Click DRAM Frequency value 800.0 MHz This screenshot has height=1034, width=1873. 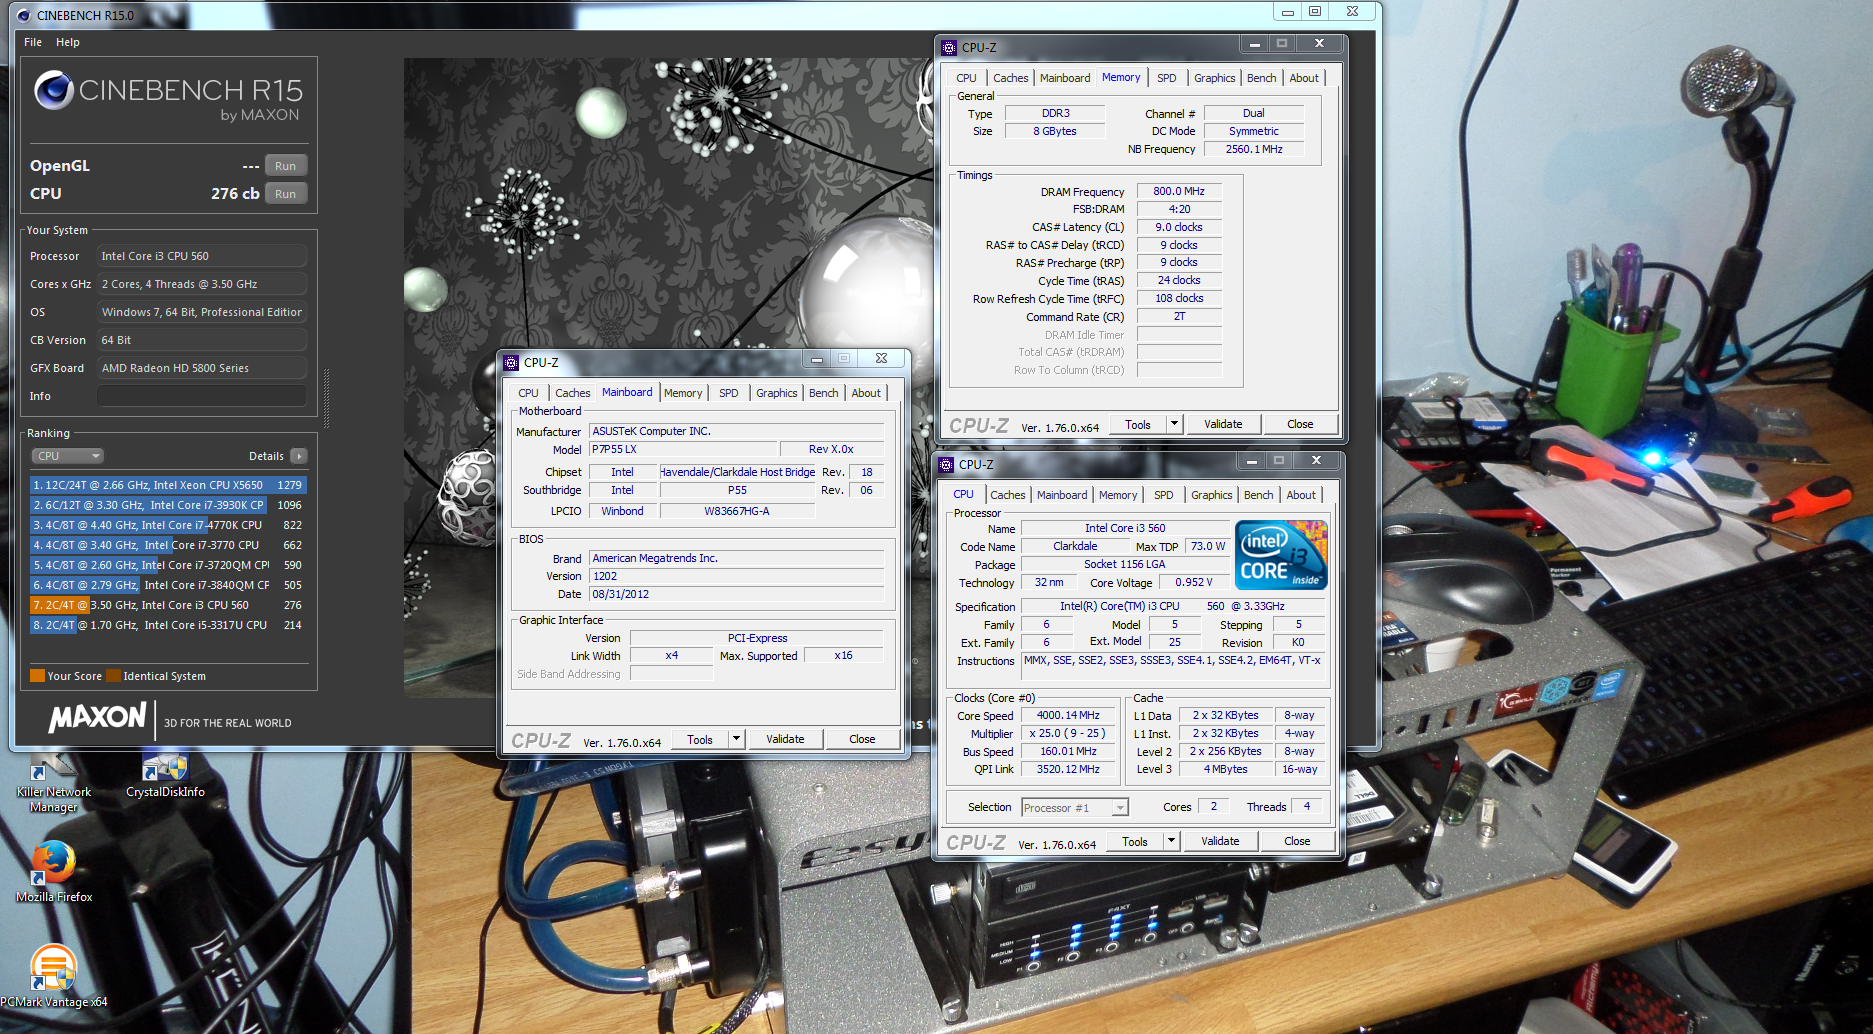pyautogui.click(x=1179, y=191)
